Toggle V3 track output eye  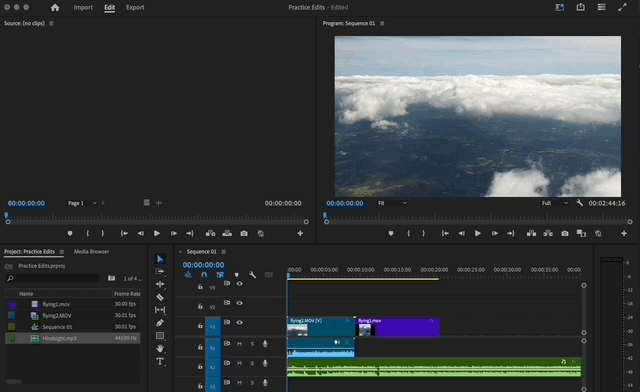240,284
